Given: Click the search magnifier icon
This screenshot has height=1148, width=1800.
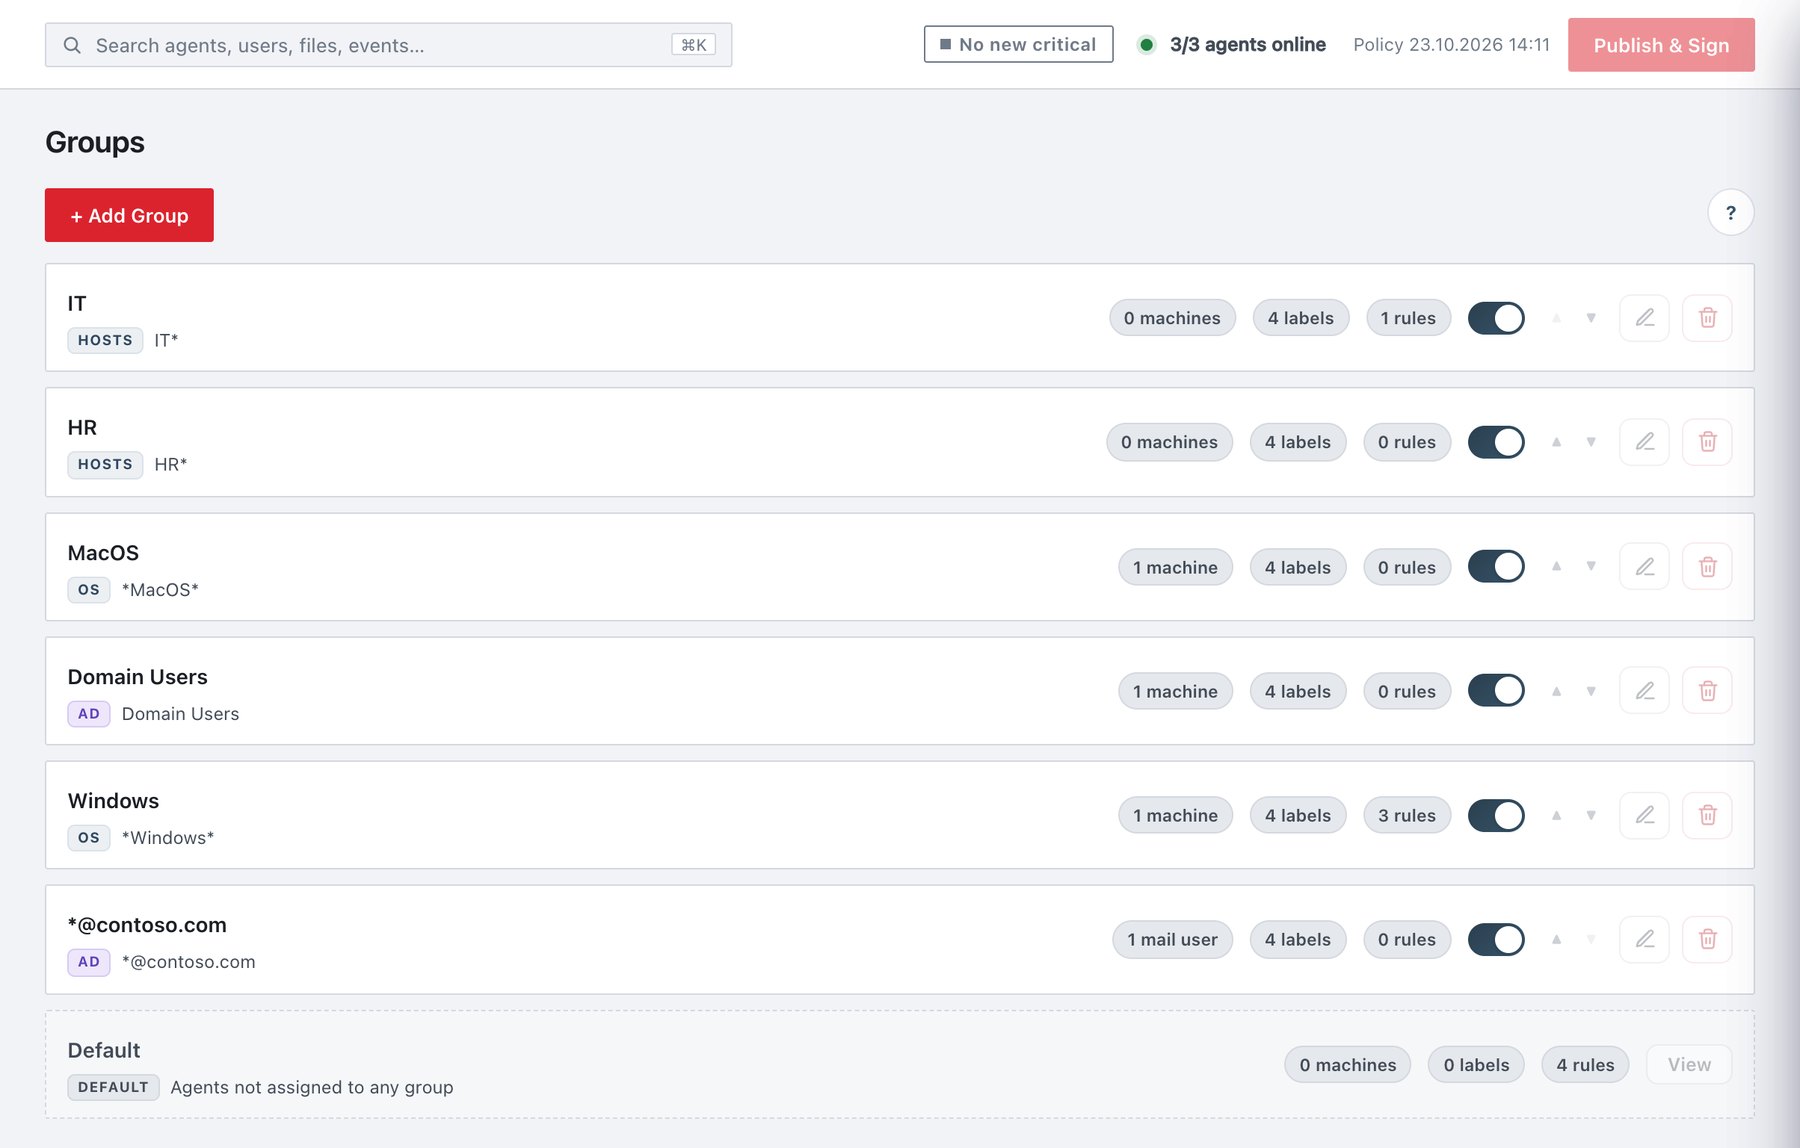Looking at the screenshot, I should [x=72, y=45].
